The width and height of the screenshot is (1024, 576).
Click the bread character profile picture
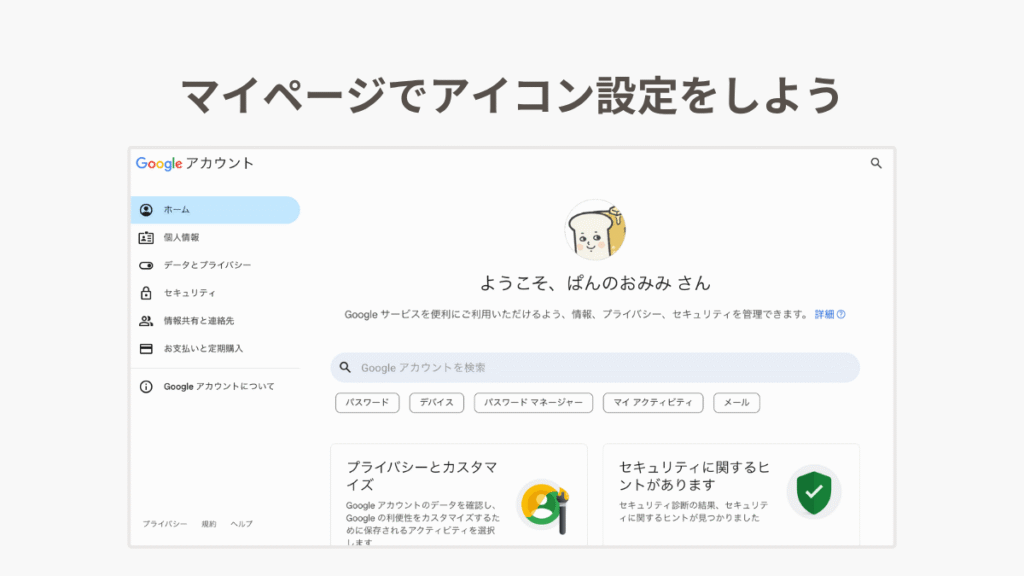pos(595,230)
